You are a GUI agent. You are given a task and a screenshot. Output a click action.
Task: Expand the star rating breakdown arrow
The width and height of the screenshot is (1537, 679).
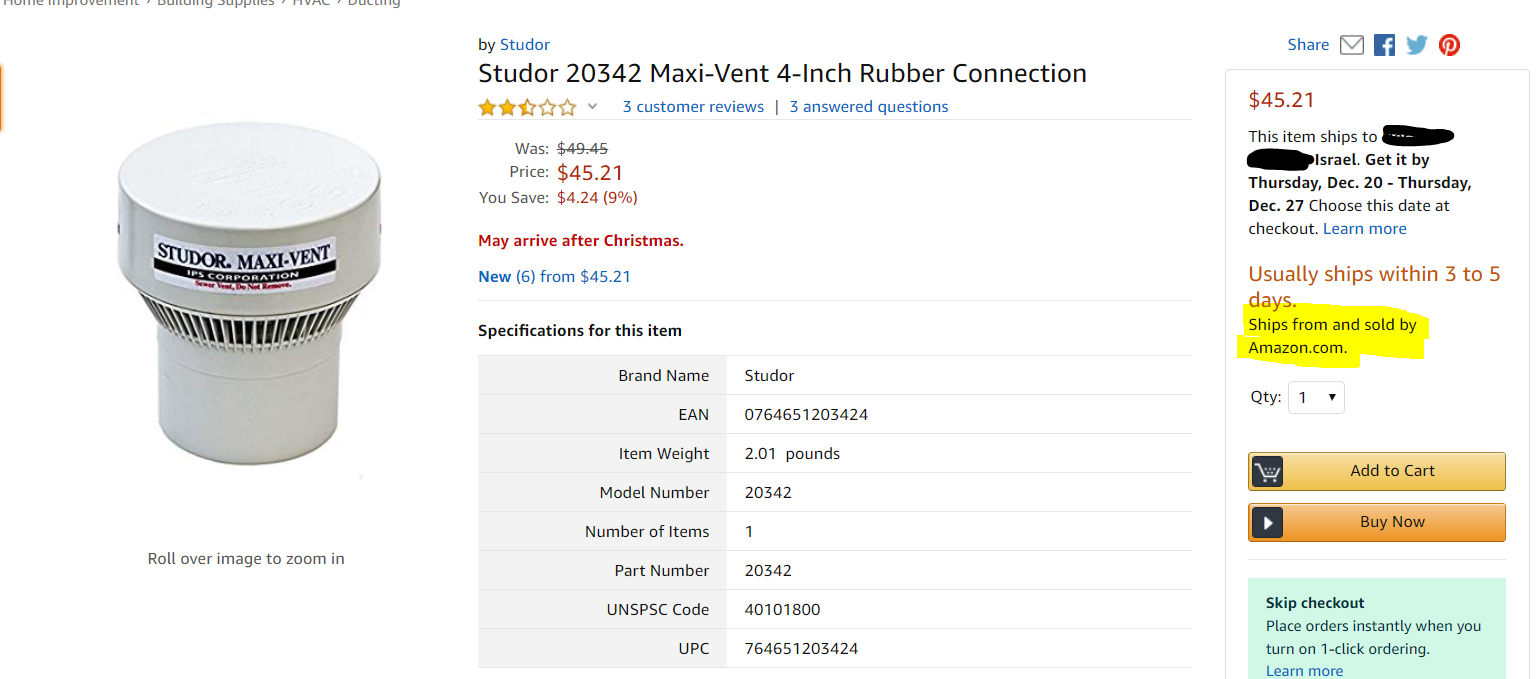click(x=592, y=107)
